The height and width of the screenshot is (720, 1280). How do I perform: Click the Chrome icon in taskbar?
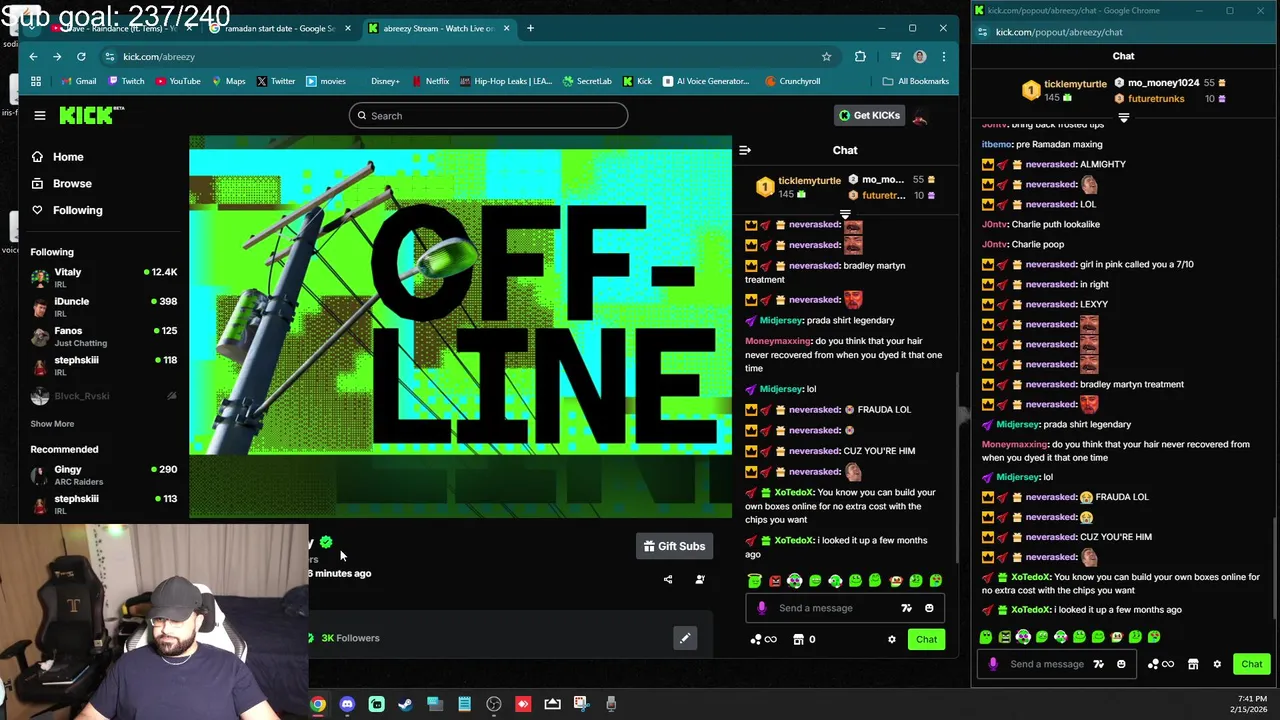(x=317, y=704)
